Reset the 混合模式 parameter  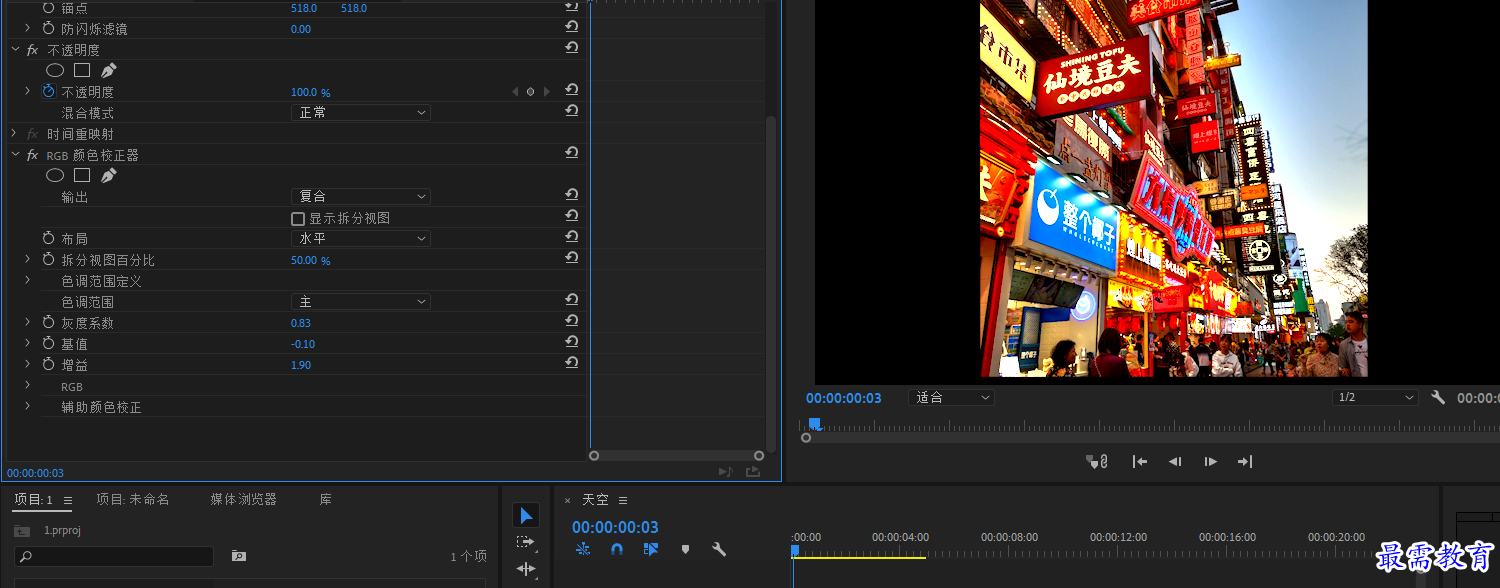[x=572, y=111]
